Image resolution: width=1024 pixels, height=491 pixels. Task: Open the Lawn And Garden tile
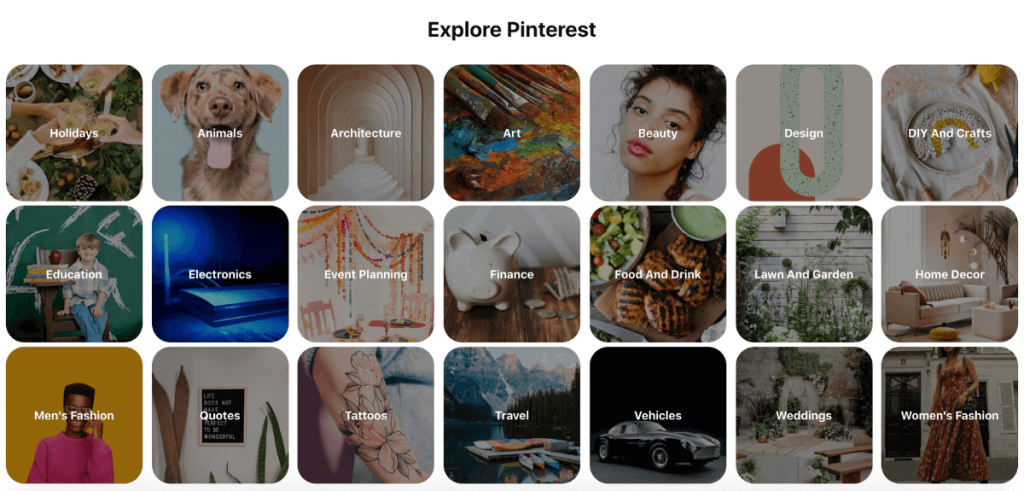[804, 274]
